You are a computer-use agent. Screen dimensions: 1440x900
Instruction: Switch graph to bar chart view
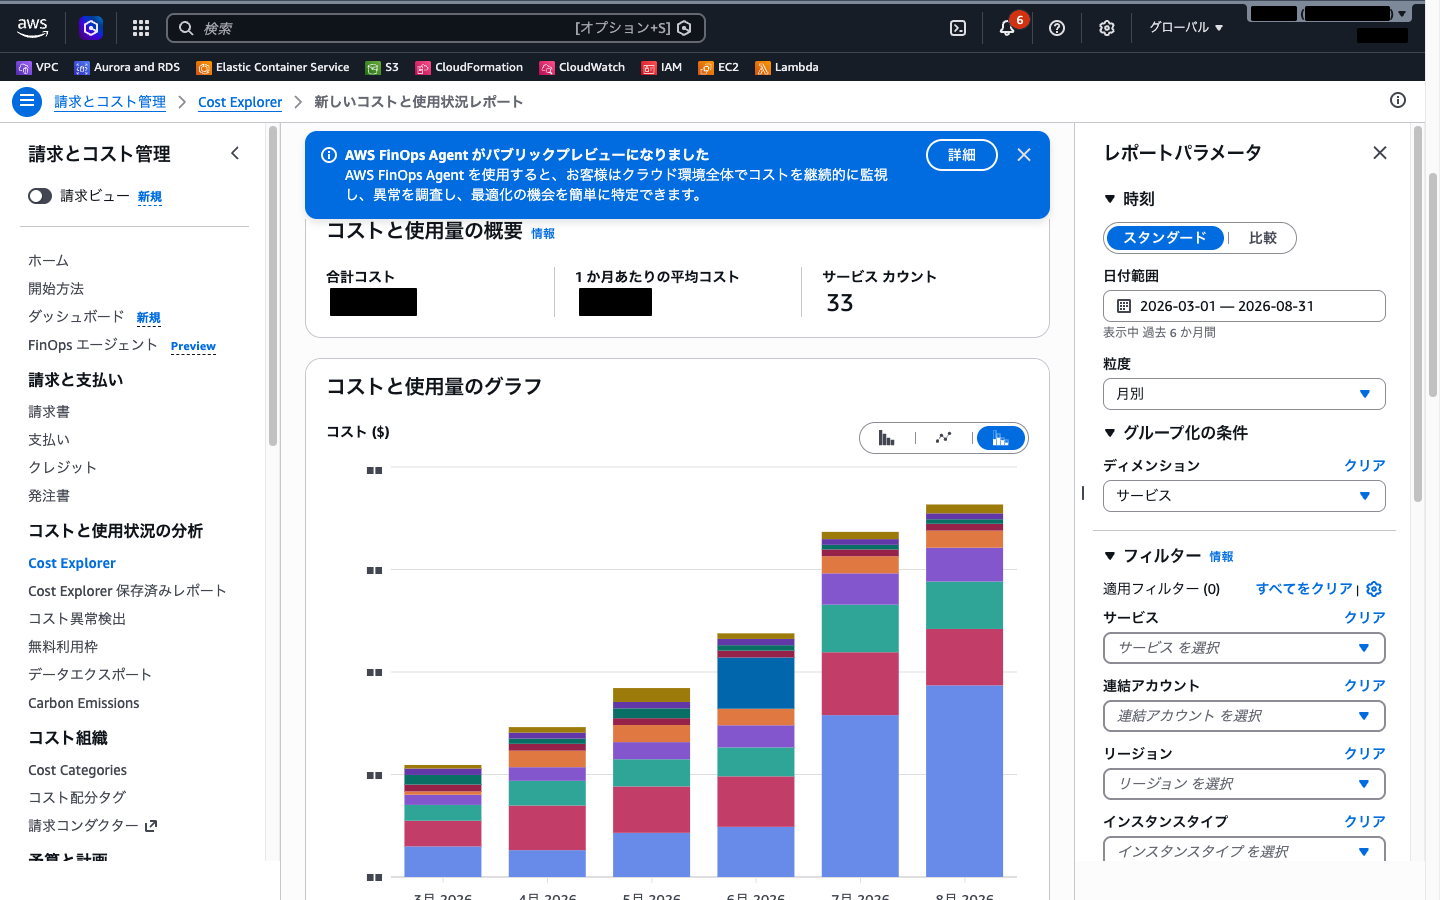[x=887, y=438]
